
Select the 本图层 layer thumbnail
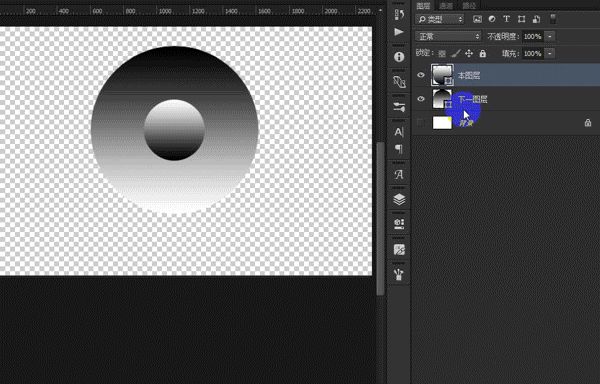442,75
